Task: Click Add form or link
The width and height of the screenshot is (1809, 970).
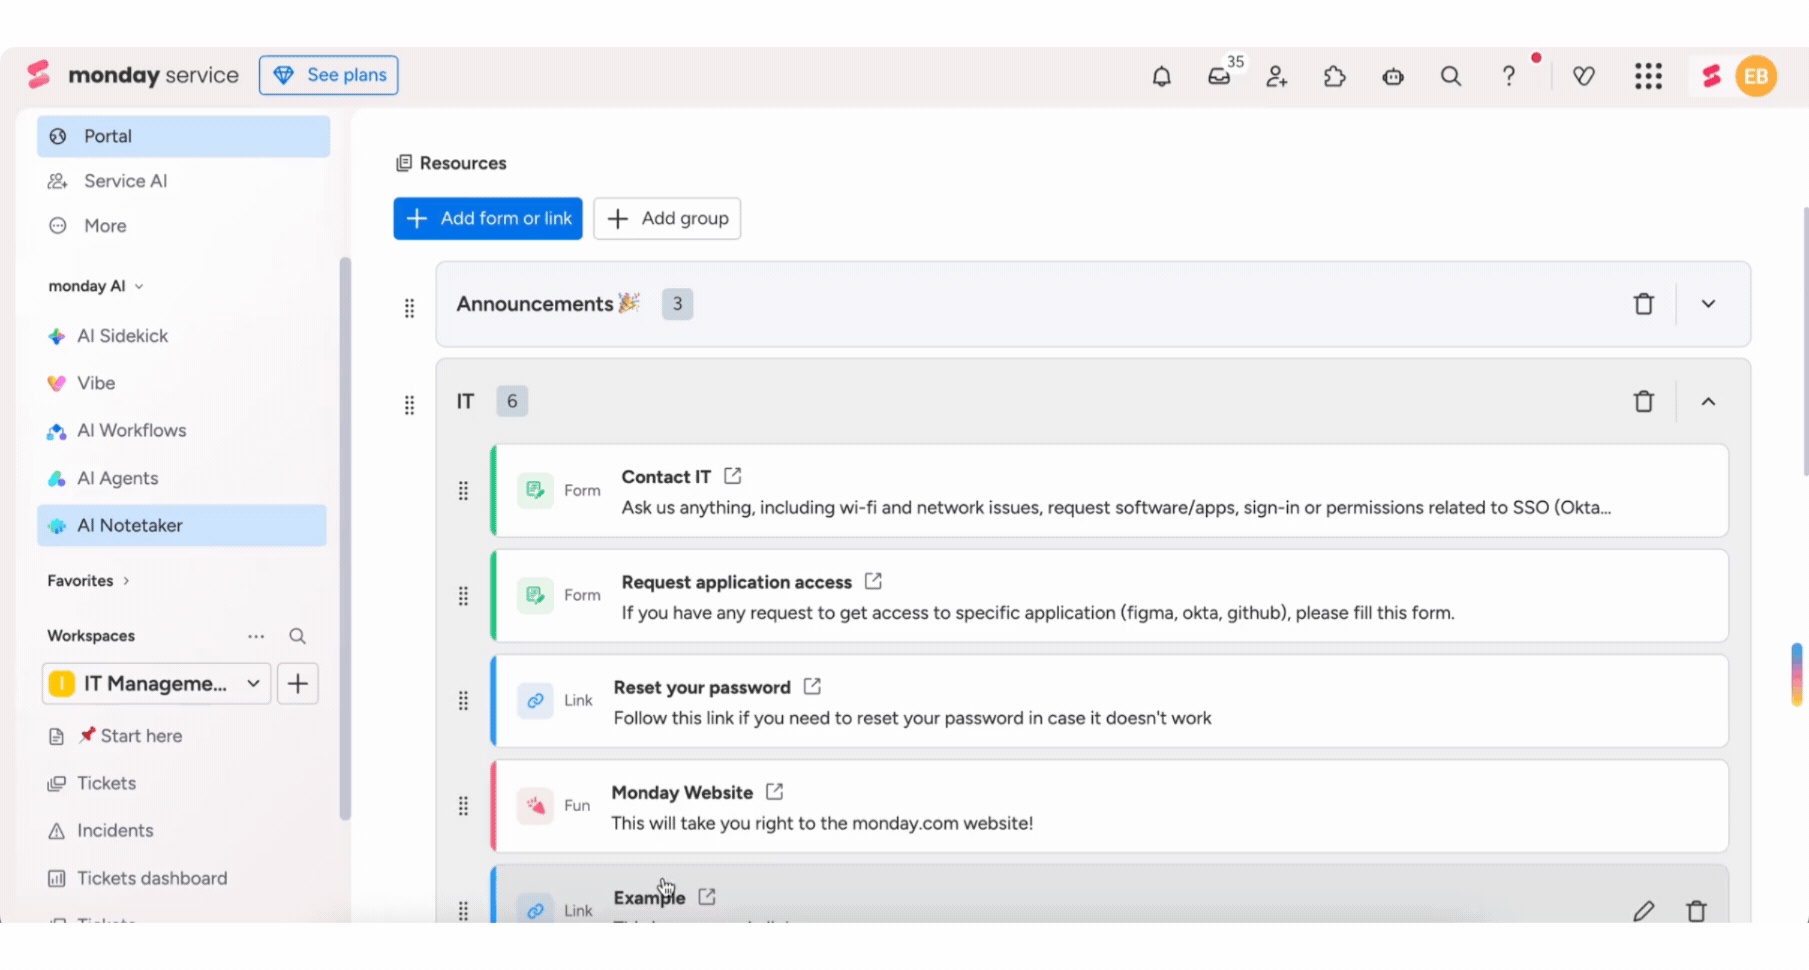Action: click(x=488, y=218)
